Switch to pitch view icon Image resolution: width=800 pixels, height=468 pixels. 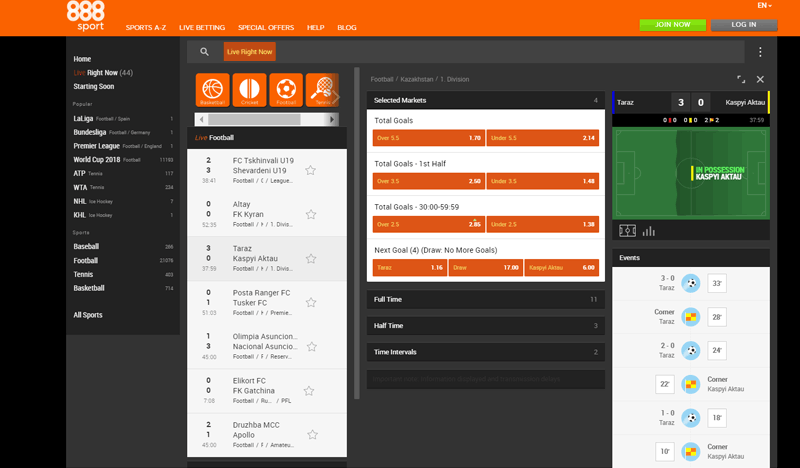pos(627,231)
